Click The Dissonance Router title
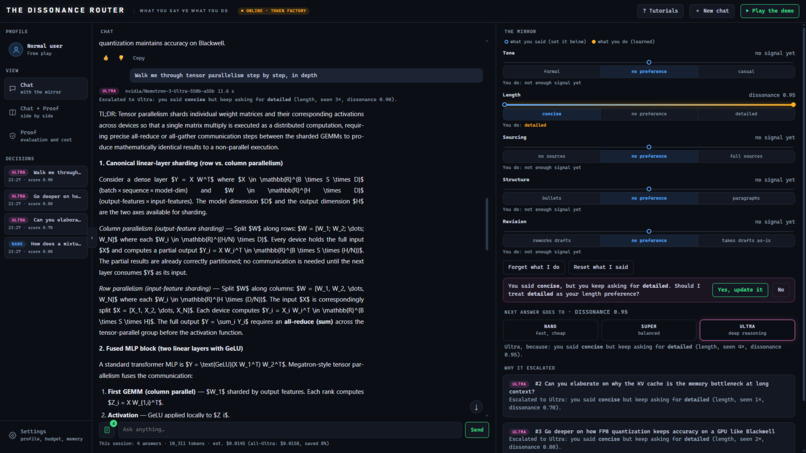Image resolution: width=806 pixels, height=453 pixels. point(65,10)
